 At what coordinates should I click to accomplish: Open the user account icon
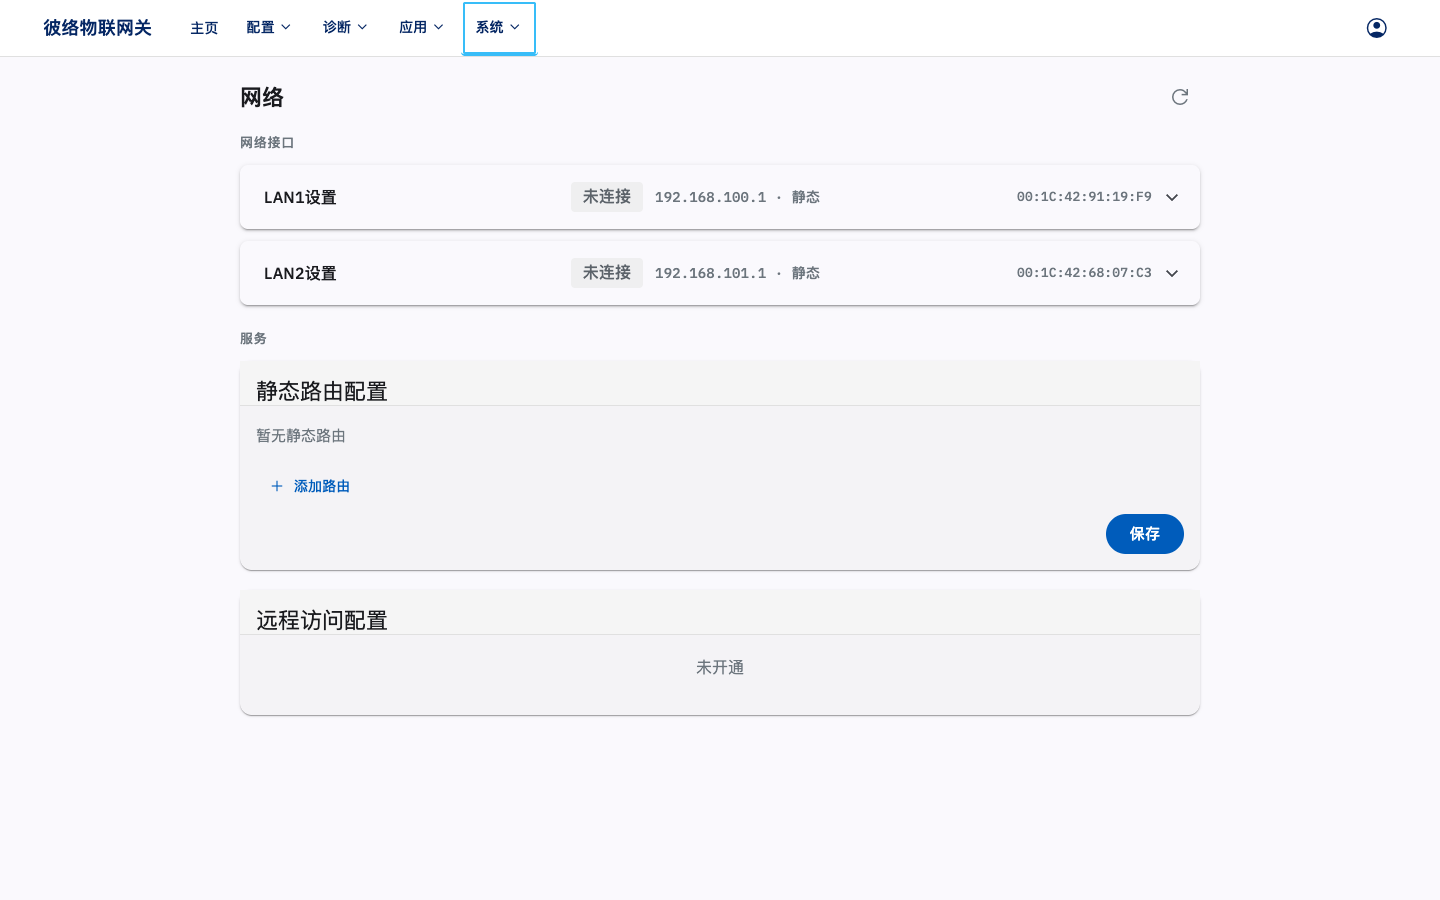click(1376, 28)
